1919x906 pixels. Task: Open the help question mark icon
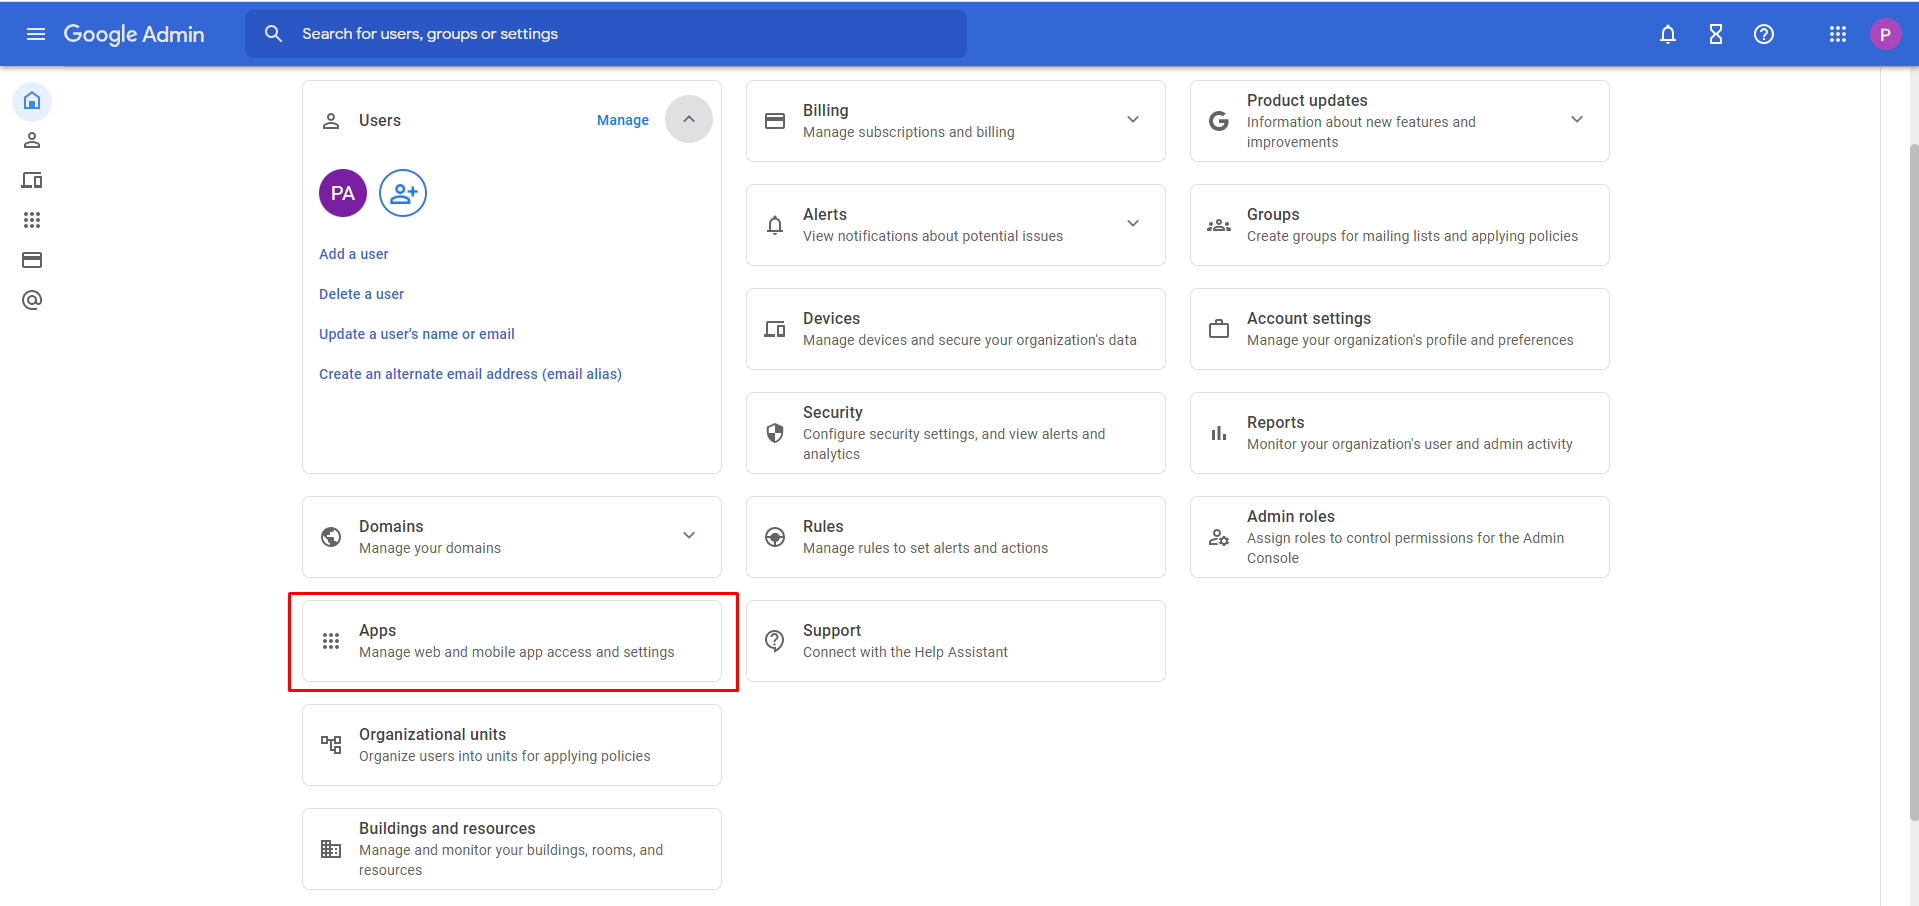point(1764,34)
